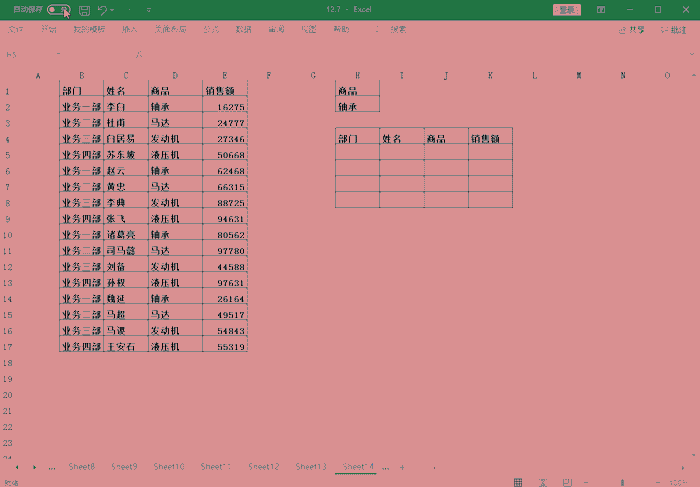Image resolution: width=700 pixels, height=487 pixels.
Task: Click the Undo arrow icon
Action: [102, 9]
